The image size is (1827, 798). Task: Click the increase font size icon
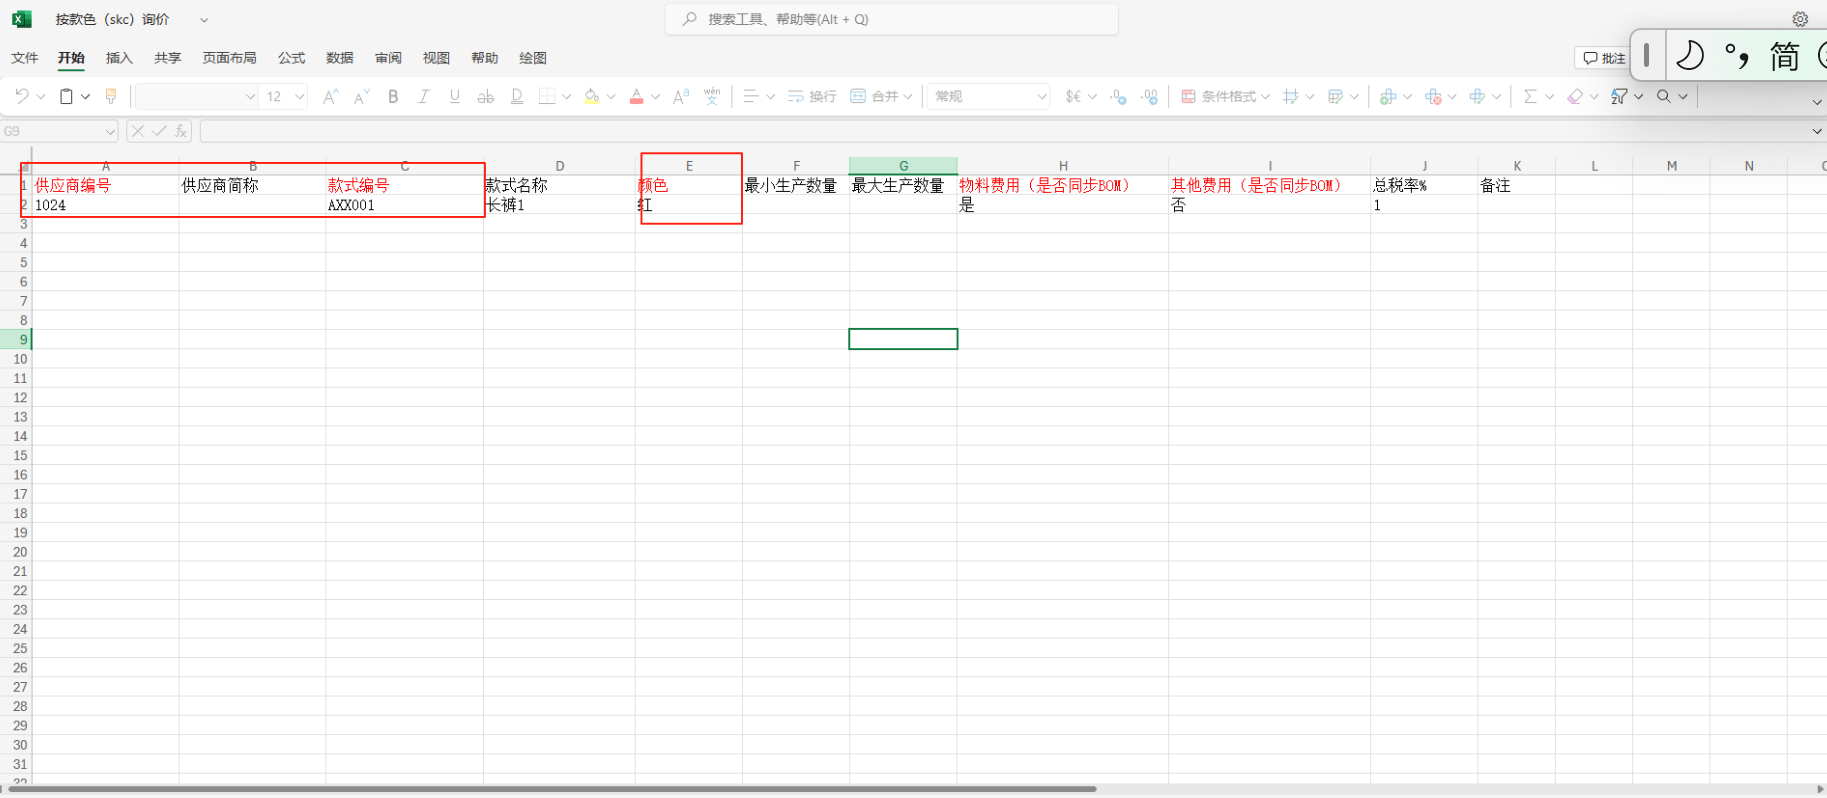(330, 96)
